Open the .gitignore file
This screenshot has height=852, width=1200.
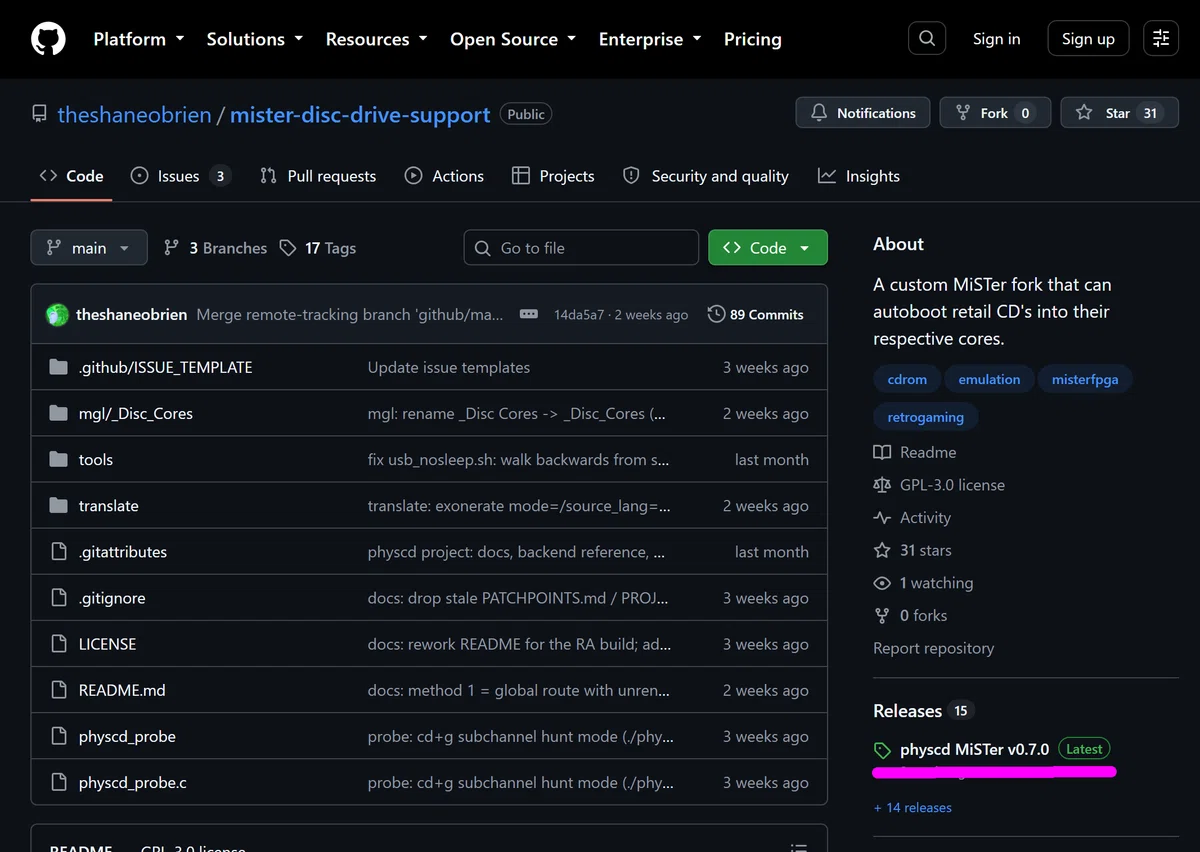(111, 597)
